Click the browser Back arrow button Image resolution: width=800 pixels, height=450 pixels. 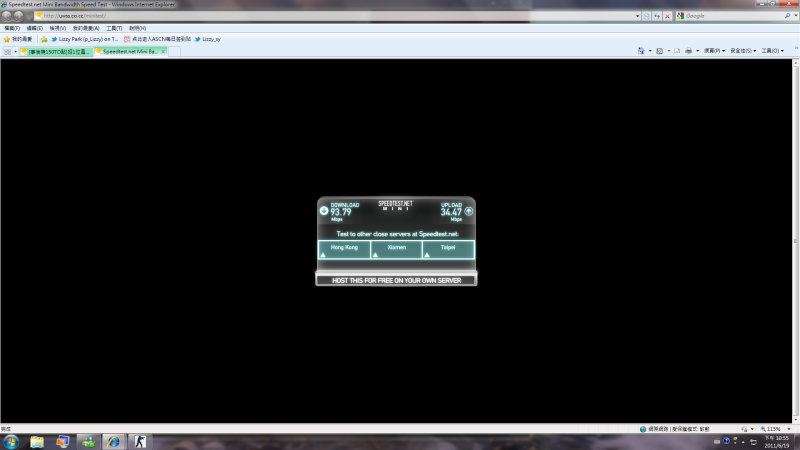(7, 16)
